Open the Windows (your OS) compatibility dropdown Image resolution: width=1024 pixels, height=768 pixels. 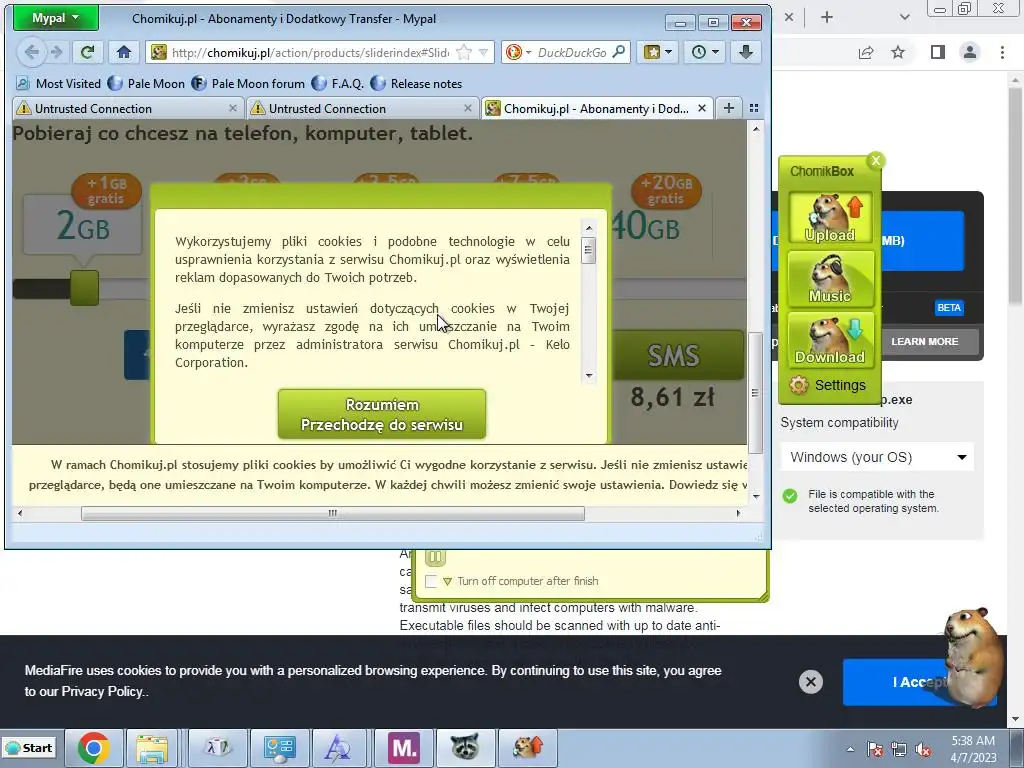(x=877, y=457)
